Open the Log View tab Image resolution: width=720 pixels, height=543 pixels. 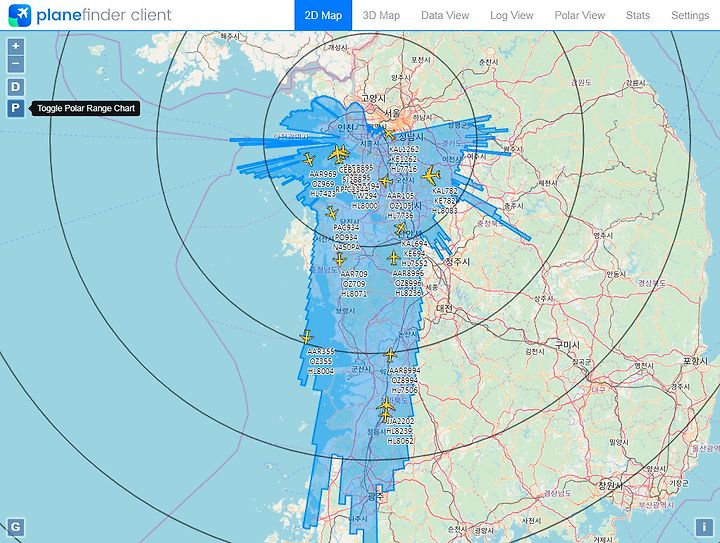pyautogui.click(x=512, y=15)
